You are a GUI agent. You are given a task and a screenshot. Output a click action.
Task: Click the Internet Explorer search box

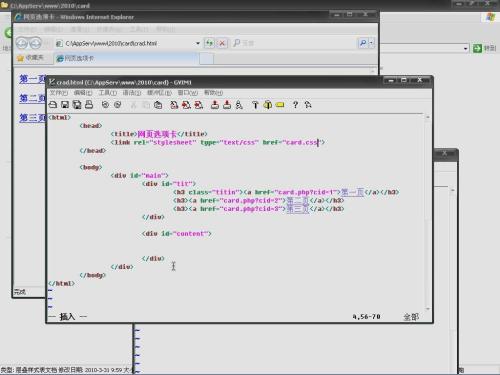(x=295, y=43)
